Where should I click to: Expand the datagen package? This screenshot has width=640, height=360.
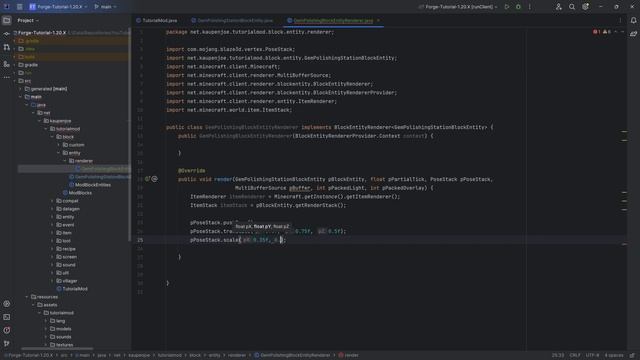[x=52, y=209]
